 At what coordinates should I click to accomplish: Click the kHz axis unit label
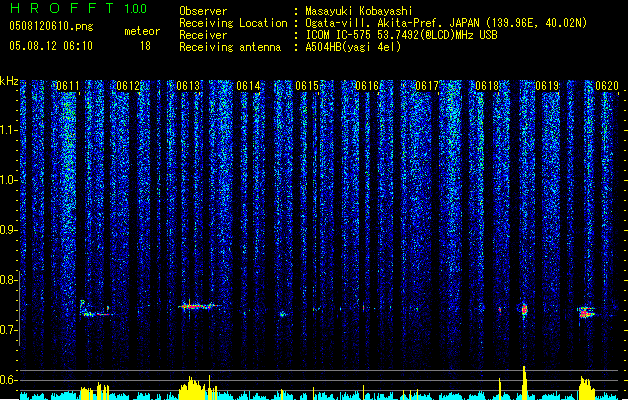(9, 81)
